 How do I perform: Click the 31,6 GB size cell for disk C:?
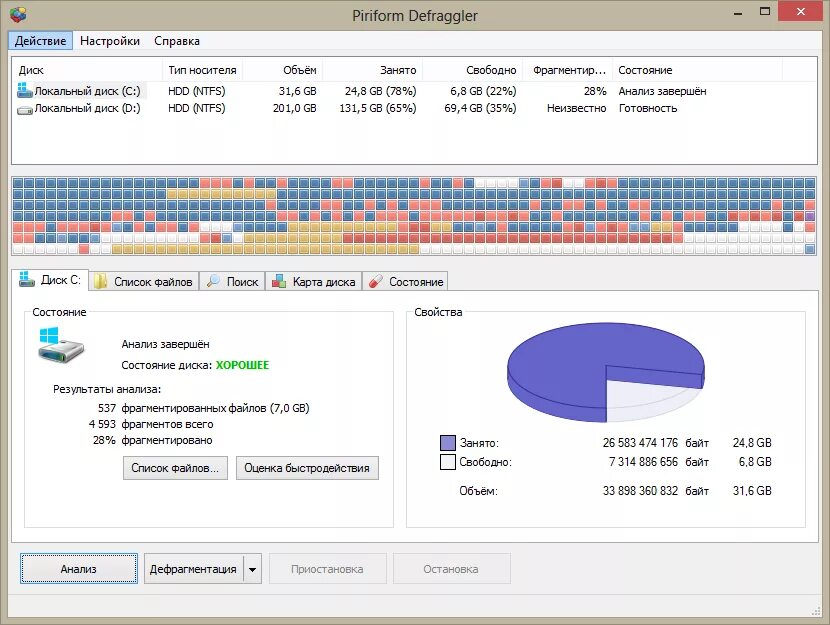297,91
